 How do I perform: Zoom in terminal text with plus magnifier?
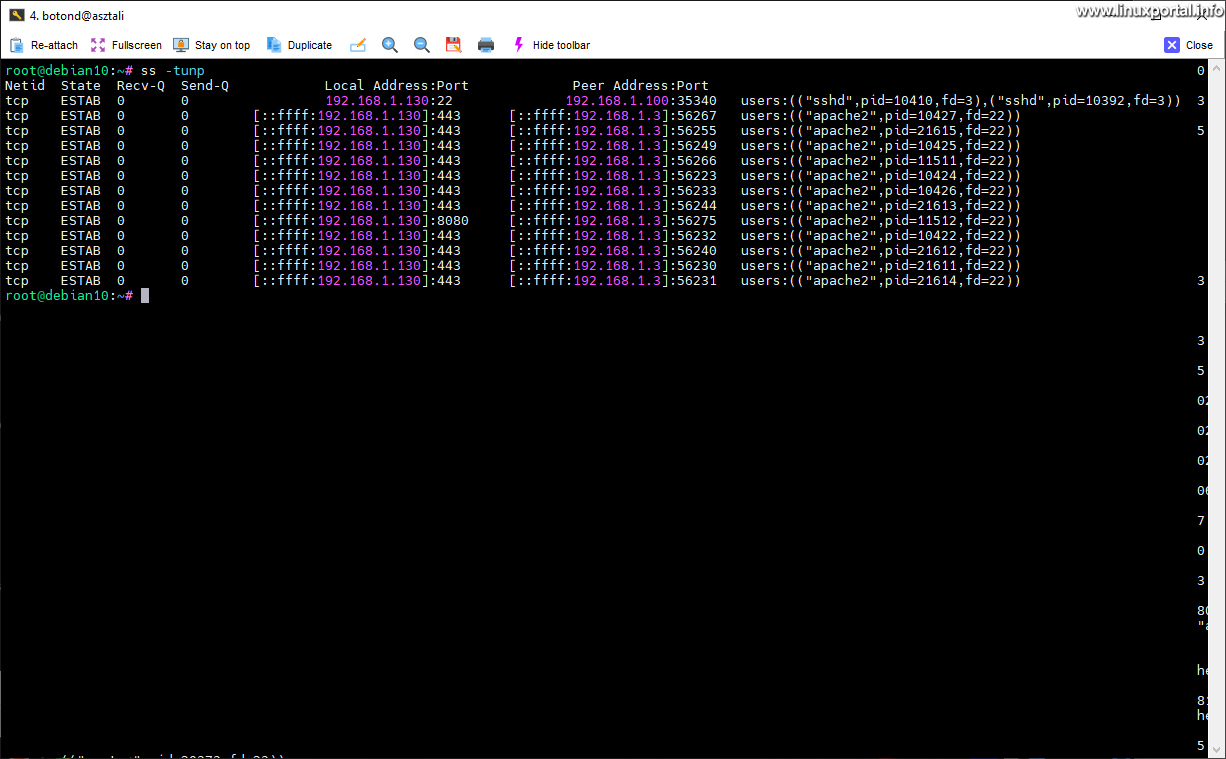[x=390, y=45]
